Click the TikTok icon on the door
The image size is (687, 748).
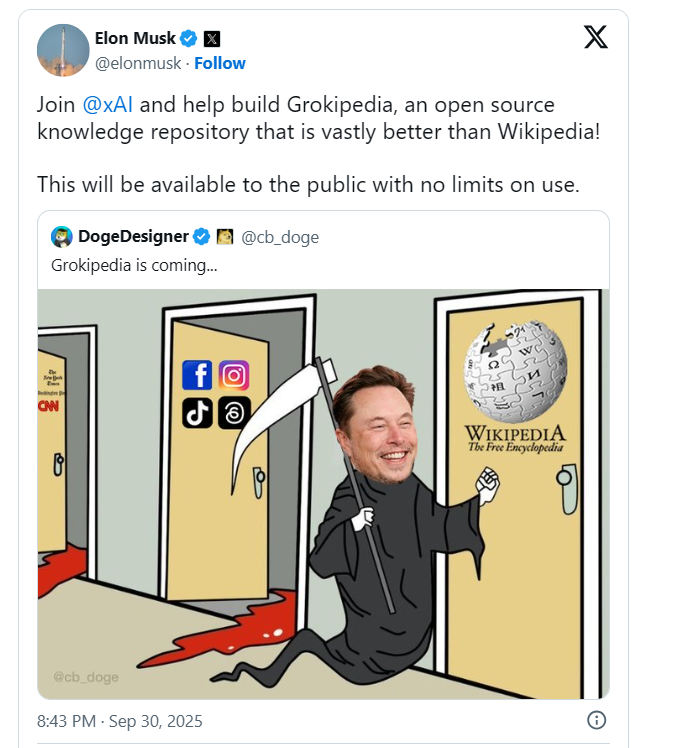point(197,412)
